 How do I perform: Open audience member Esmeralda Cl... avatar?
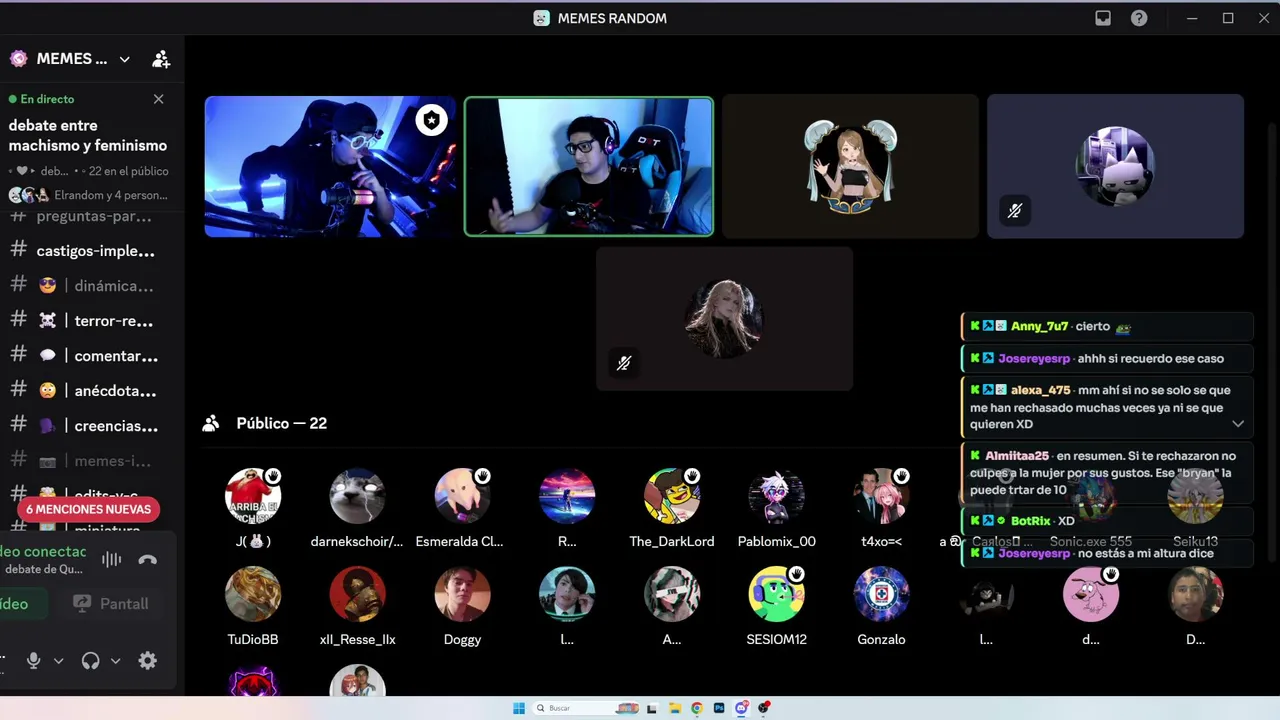462,496
